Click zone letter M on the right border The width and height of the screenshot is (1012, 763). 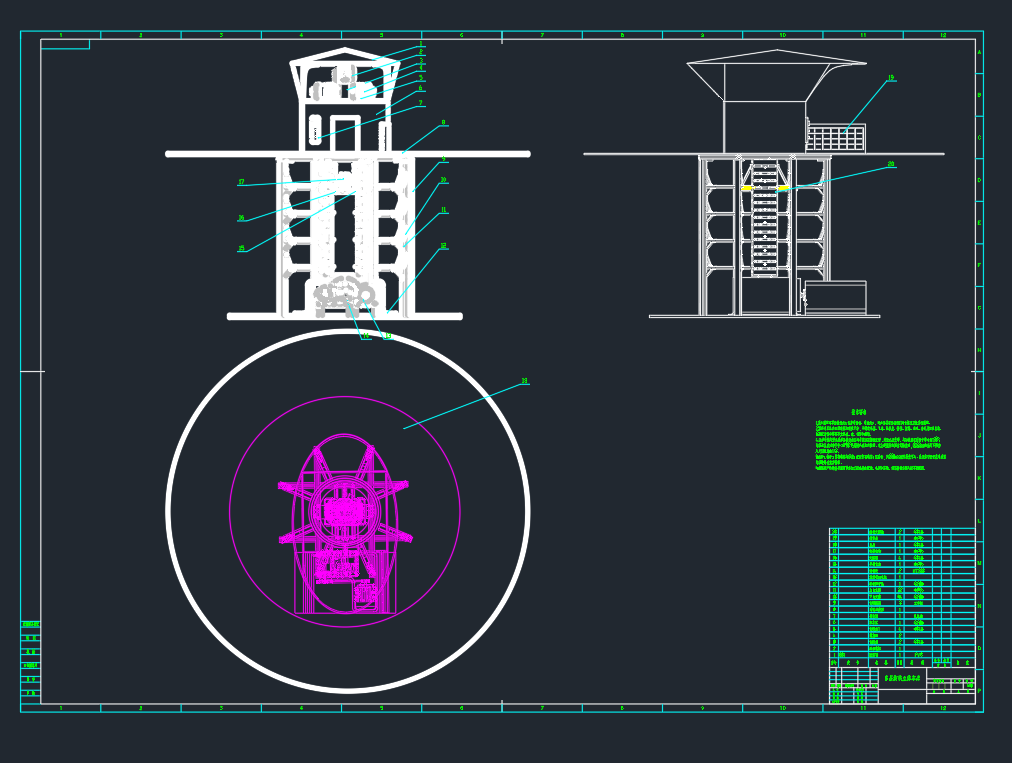click(x=979, y=564)
